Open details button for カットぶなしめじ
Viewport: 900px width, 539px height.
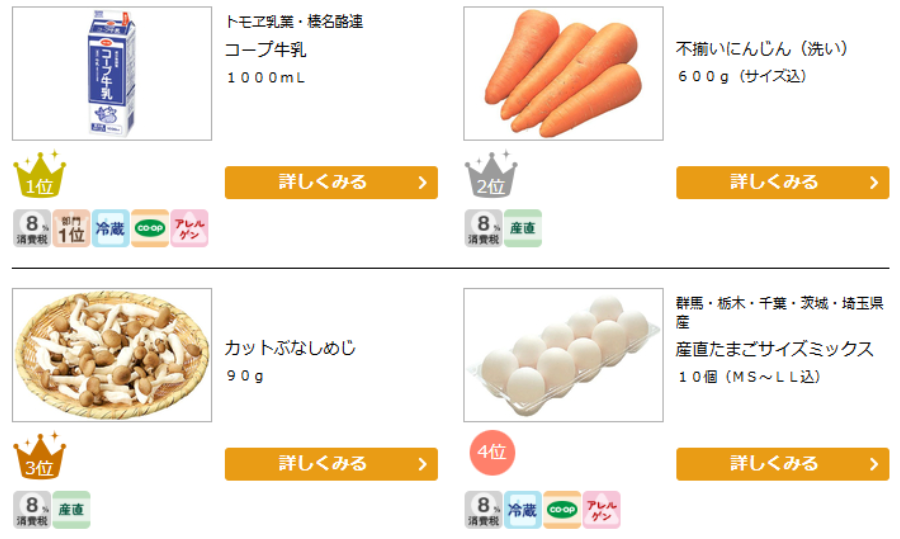coord(331,464)
